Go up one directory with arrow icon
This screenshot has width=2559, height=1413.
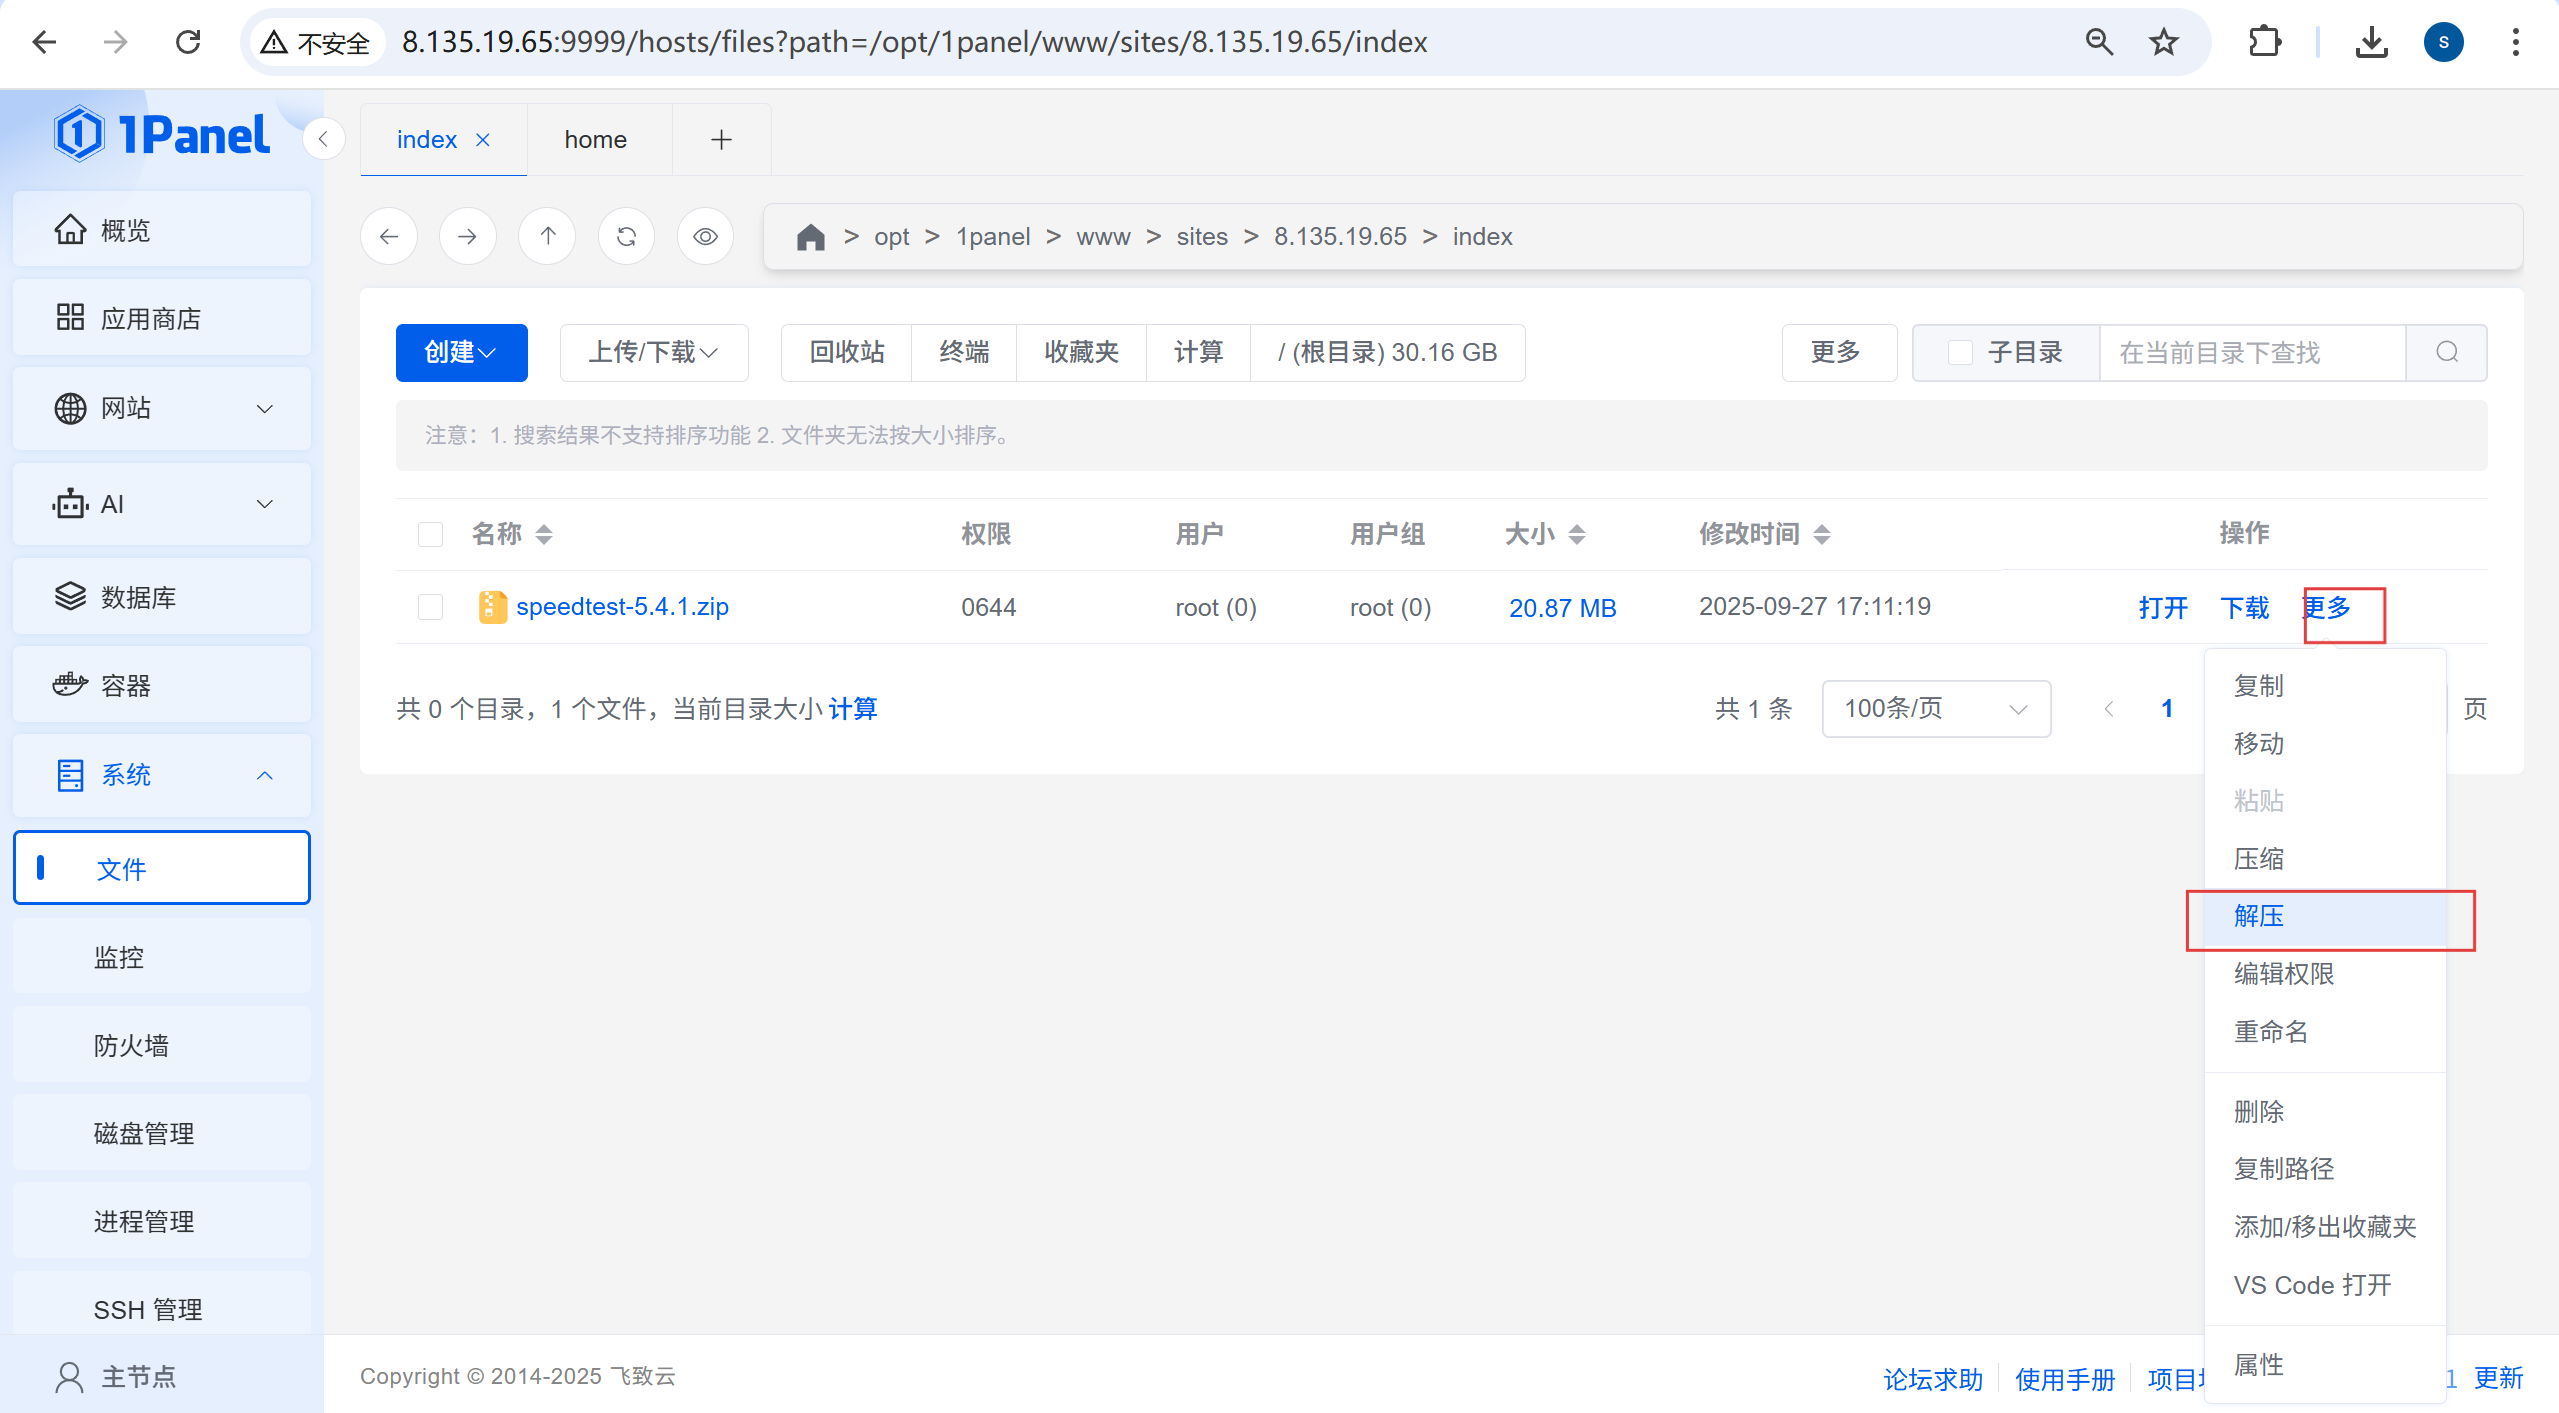(547, 237)
